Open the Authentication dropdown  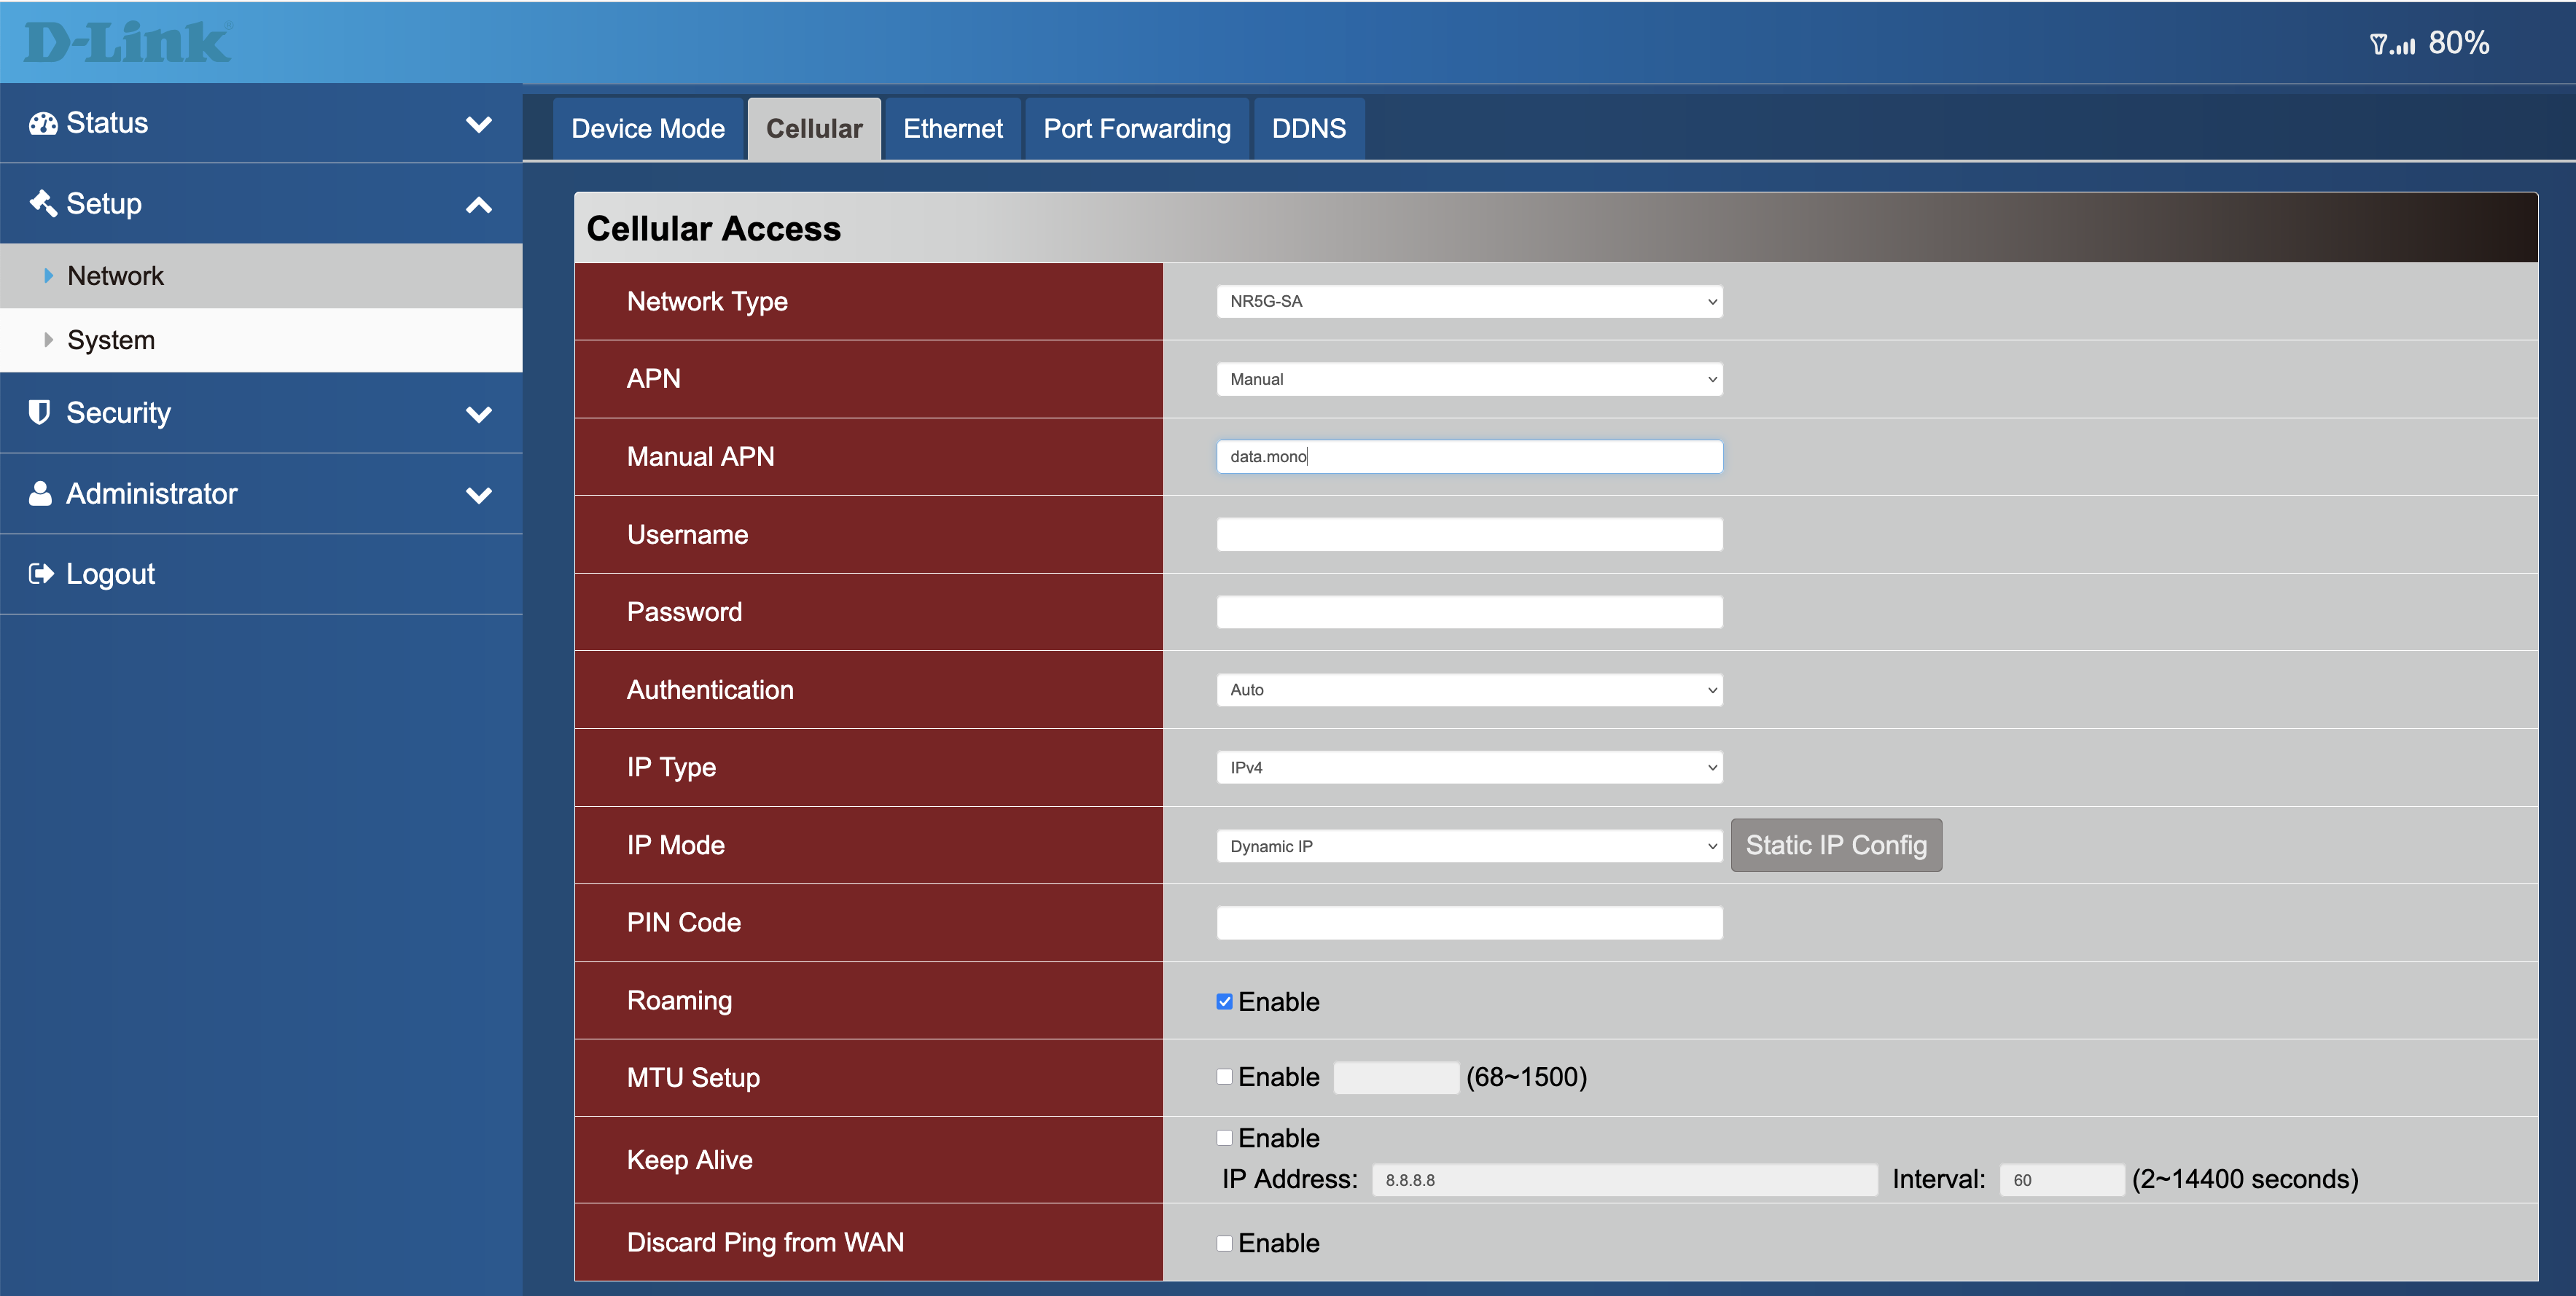[1468, 690]
